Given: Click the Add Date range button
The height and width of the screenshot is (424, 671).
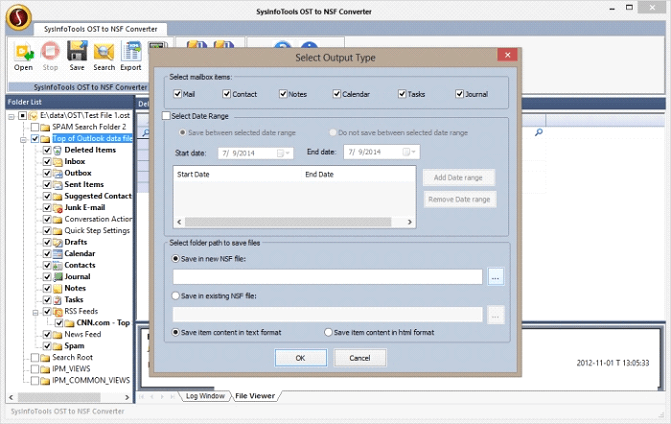Looking at the screenshot, I should click(458, 178).
